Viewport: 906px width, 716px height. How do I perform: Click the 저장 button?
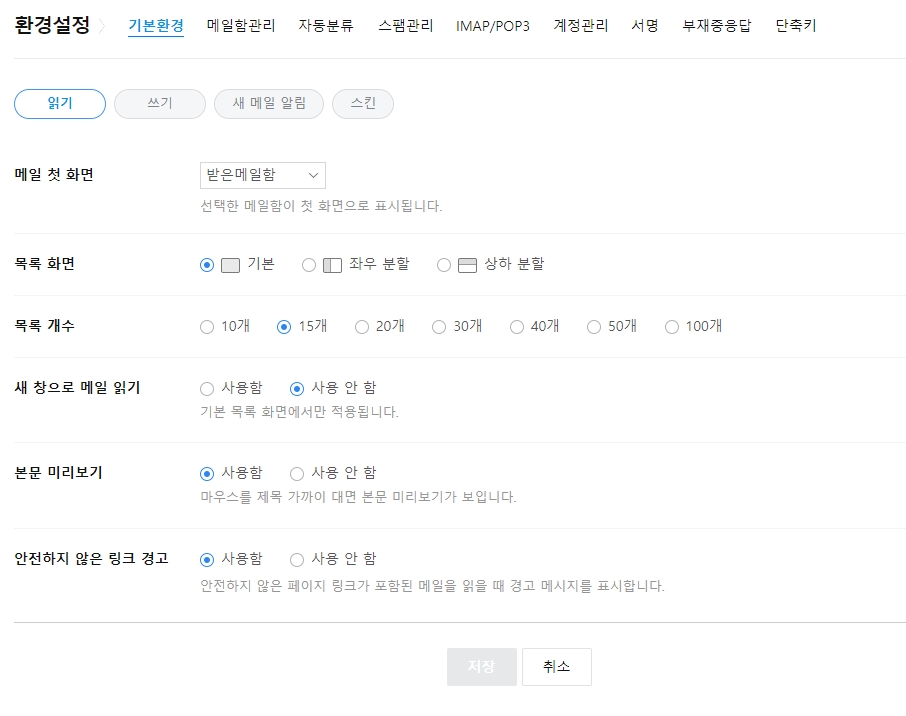[x=482, y=667]
